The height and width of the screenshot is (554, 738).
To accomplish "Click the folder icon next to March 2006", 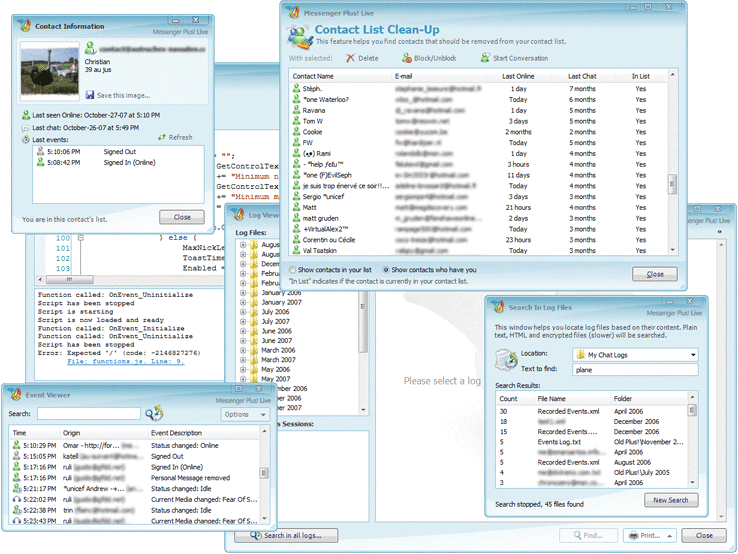I will (x=254, y=350).
